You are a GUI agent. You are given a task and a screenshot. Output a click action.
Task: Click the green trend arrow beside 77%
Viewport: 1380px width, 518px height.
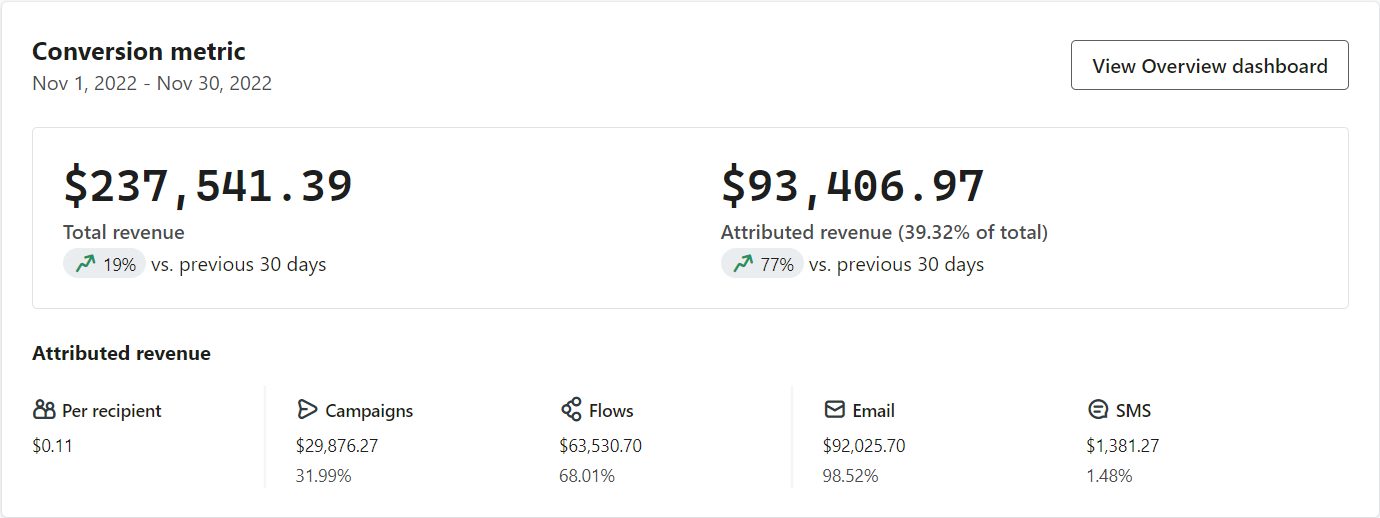click(x=743, y=264)
